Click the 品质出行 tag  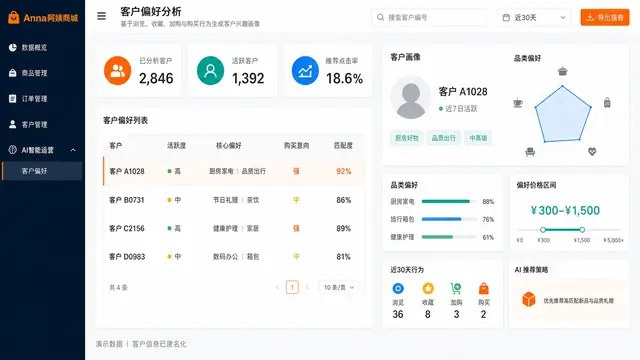444,138
